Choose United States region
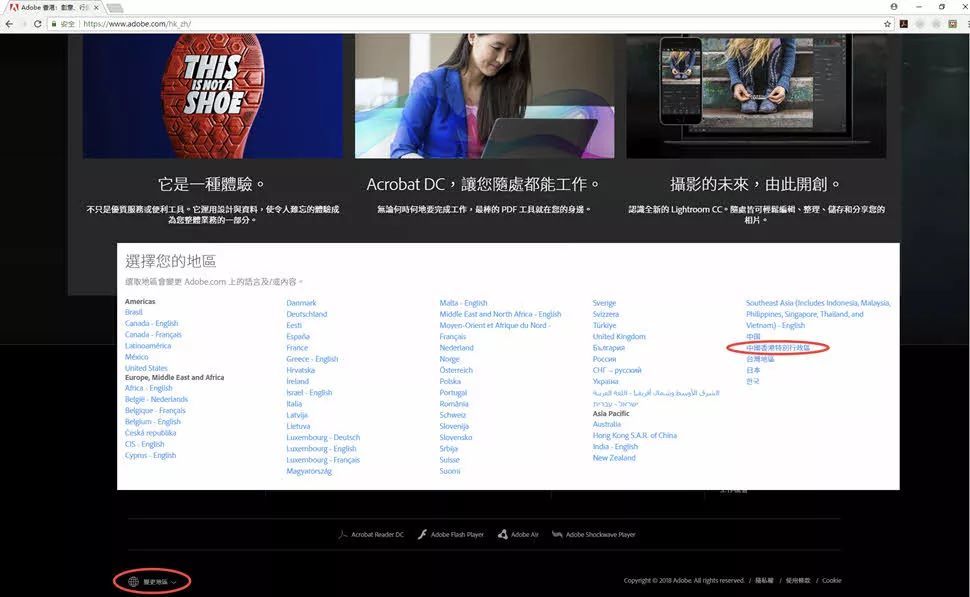This screenshot has width=970, height=597. click(x=146, y=368)
